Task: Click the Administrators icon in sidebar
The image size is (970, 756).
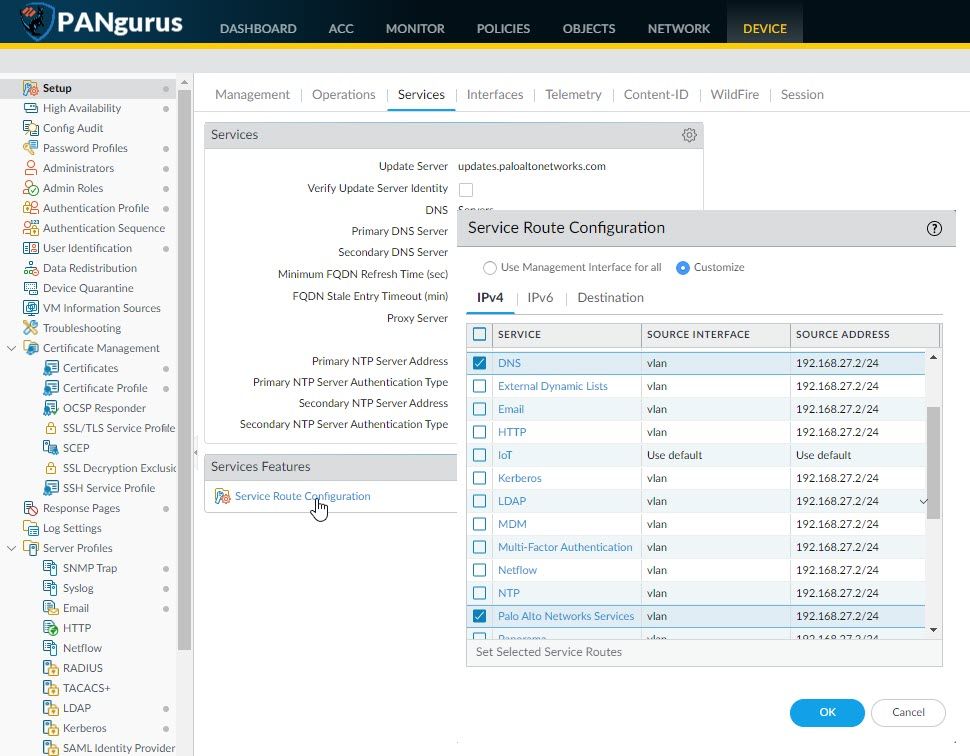Action: tap(30, 168)
